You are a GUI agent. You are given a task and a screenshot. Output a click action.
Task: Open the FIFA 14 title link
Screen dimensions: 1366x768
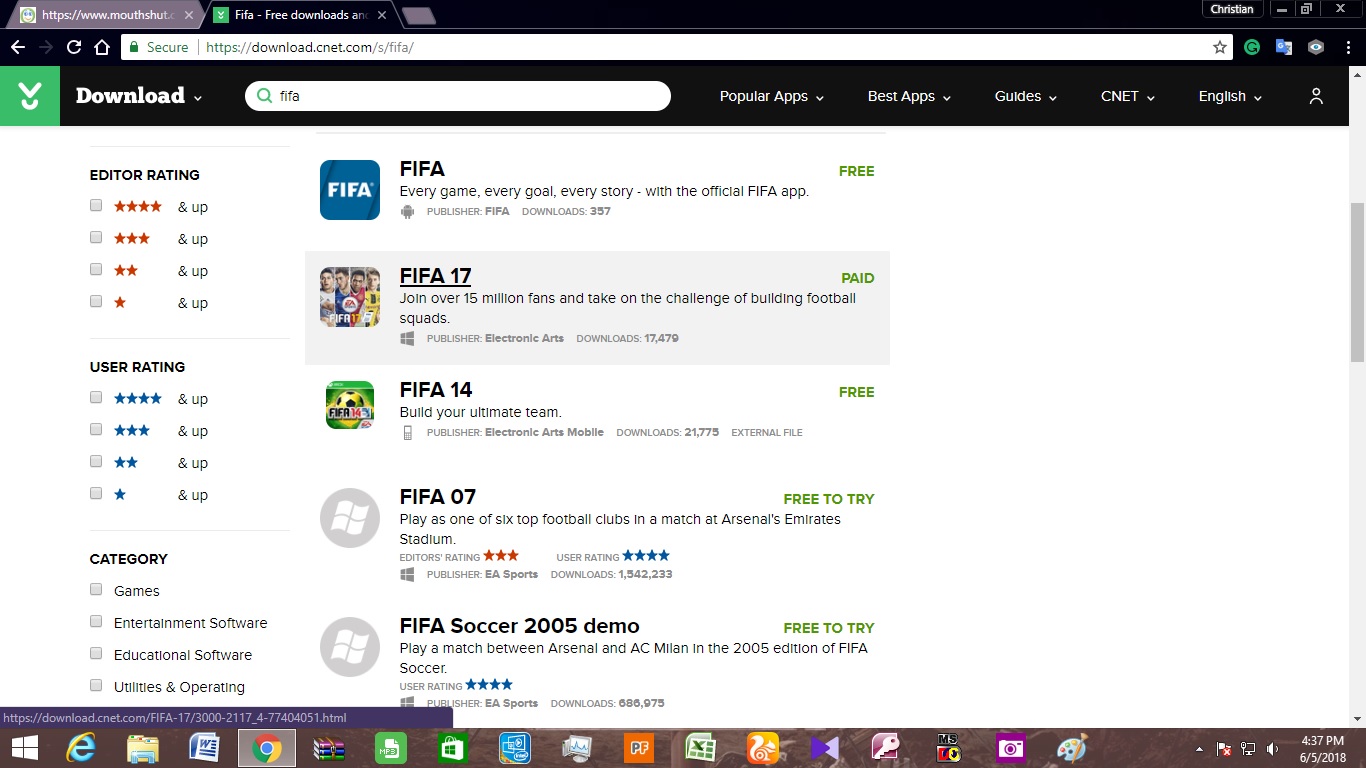pyautogui.click(x=436, y=390)
